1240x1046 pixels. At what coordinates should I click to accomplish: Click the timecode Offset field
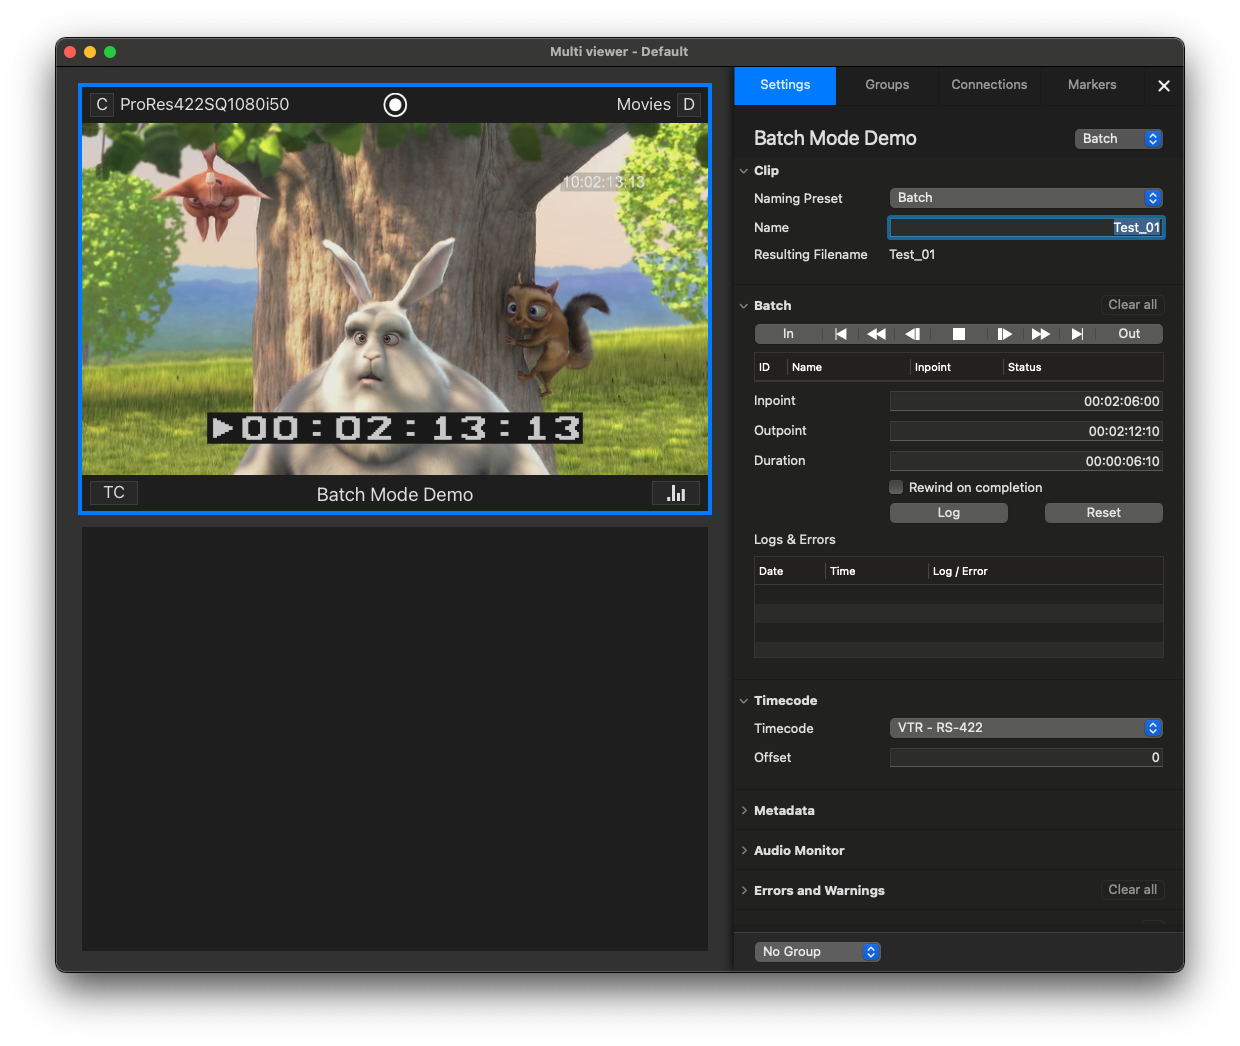click(x=1026, y=758)
